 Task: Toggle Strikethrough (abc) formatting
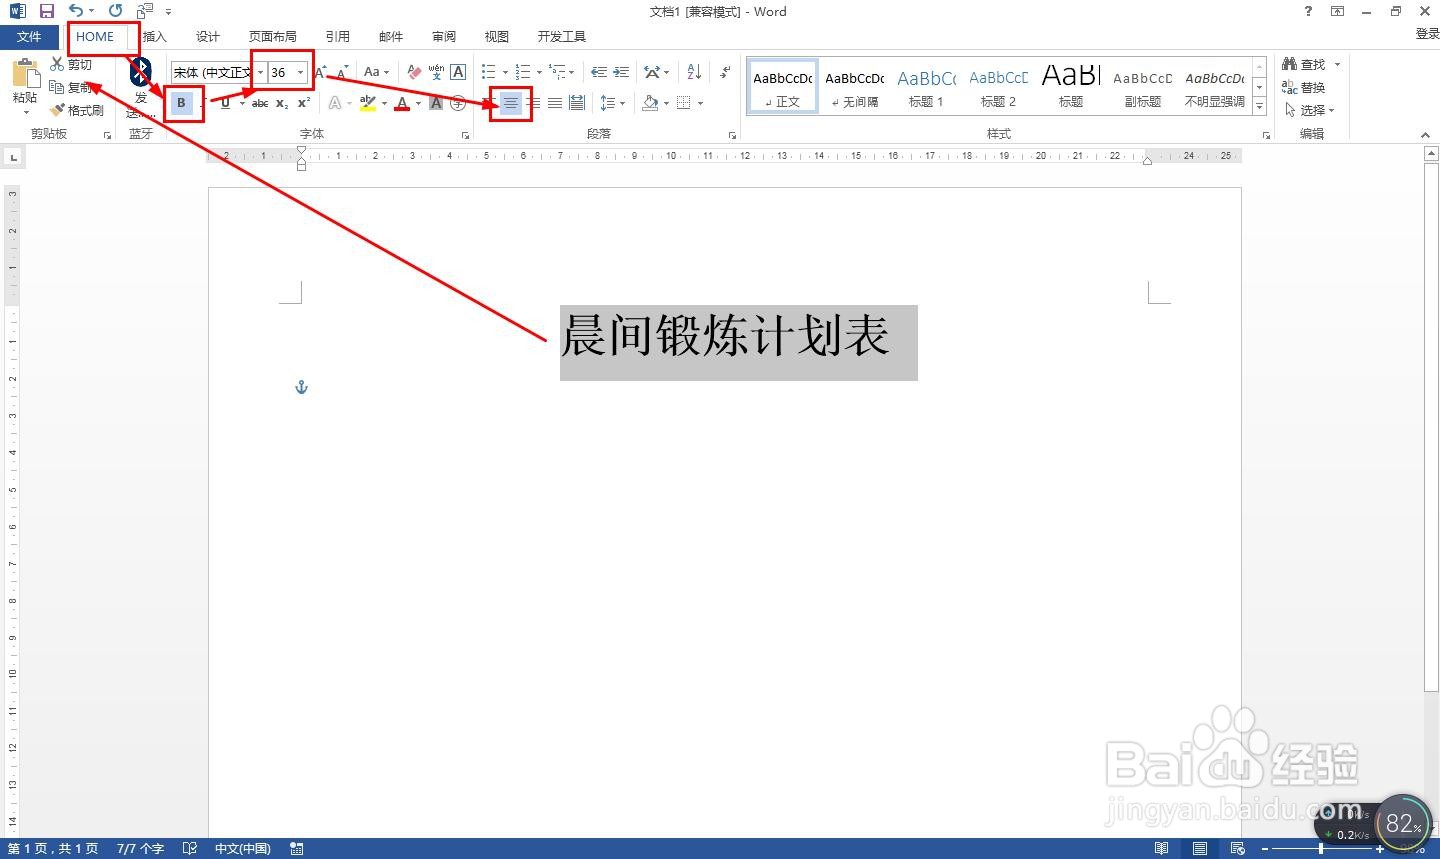[260, 102]
